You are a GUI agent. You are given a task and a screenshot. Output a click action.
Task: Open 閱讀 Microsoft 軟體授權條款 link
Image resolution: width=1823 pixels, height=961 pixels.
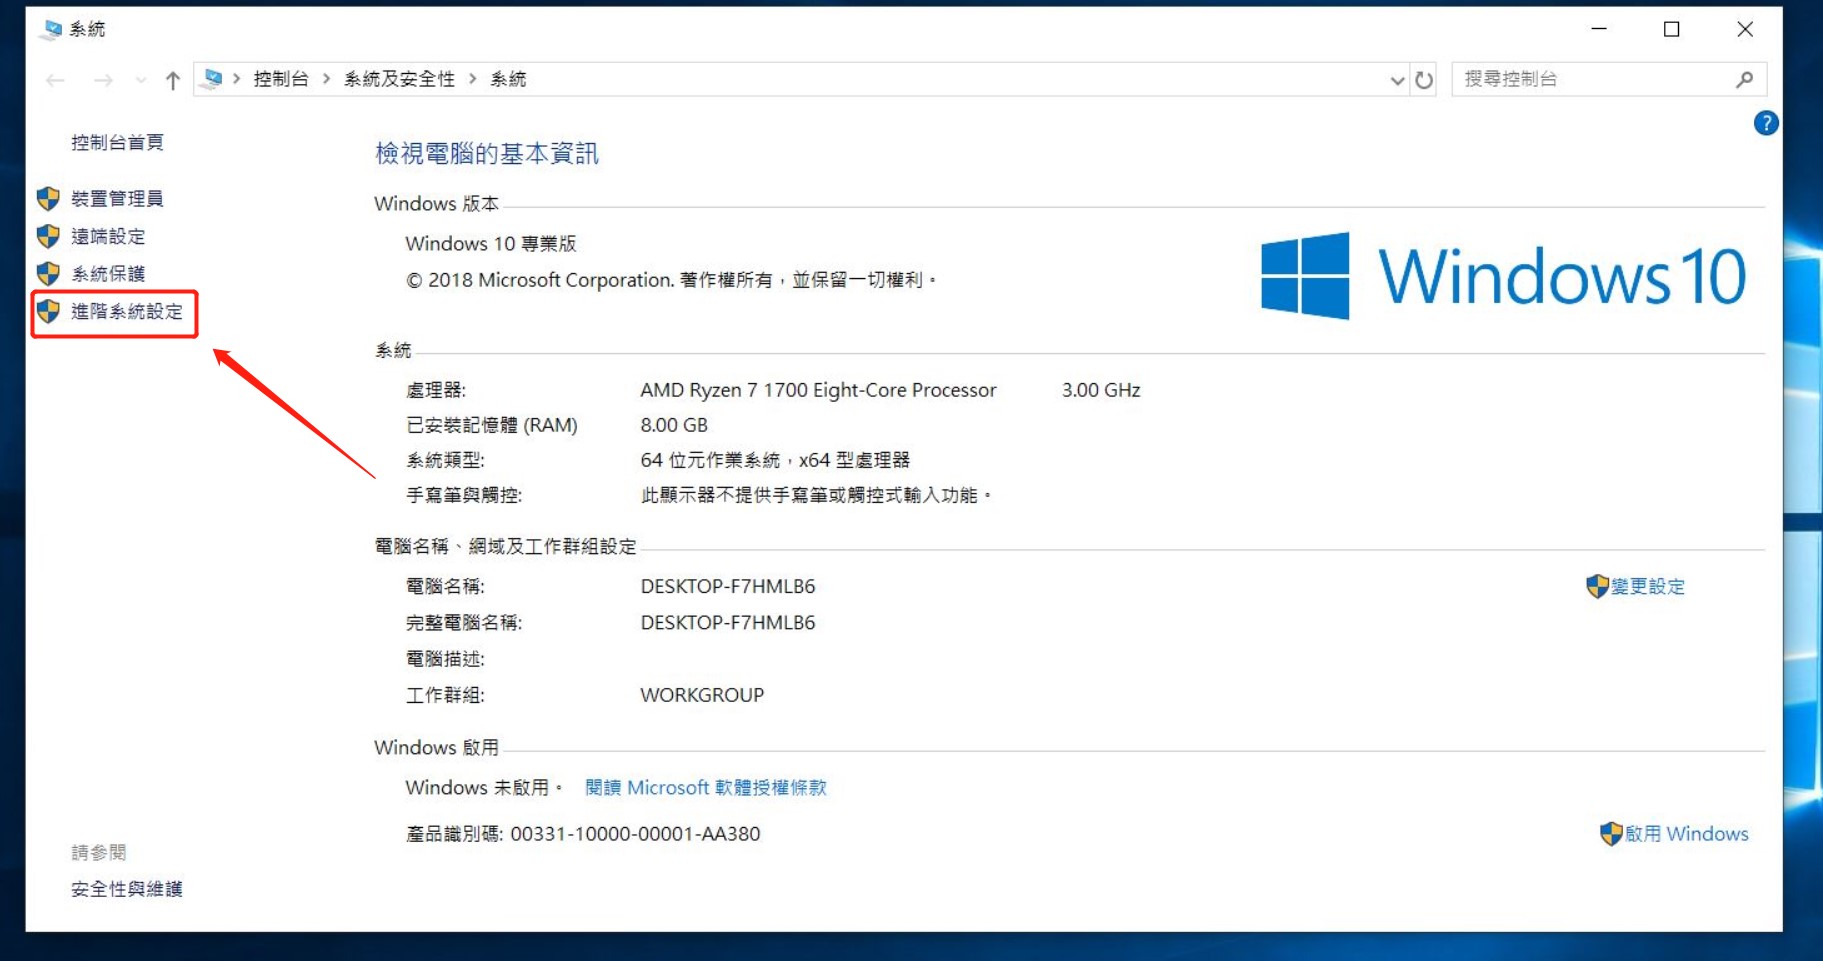click(x=705, y=788)
